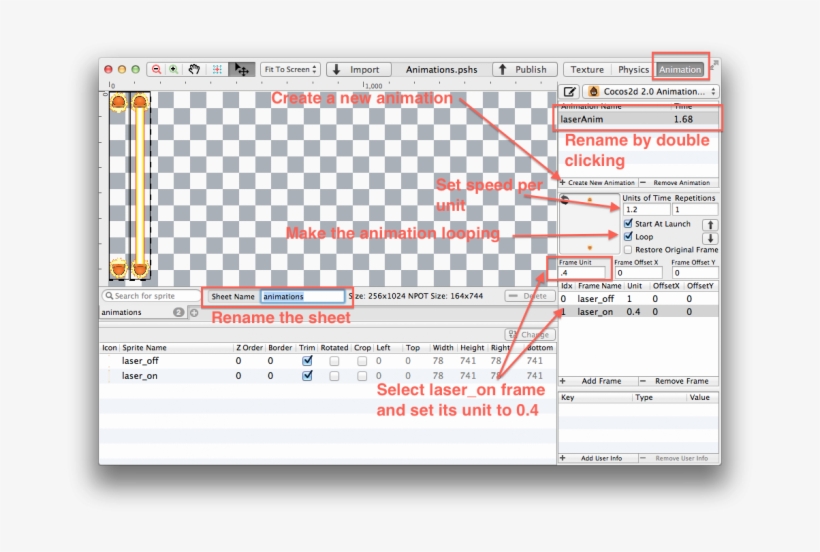This screenshot has width=820, height=552.
Task: Toggle the grid snap tool icon
Action: pyautogui.click(x=216, y=70)
